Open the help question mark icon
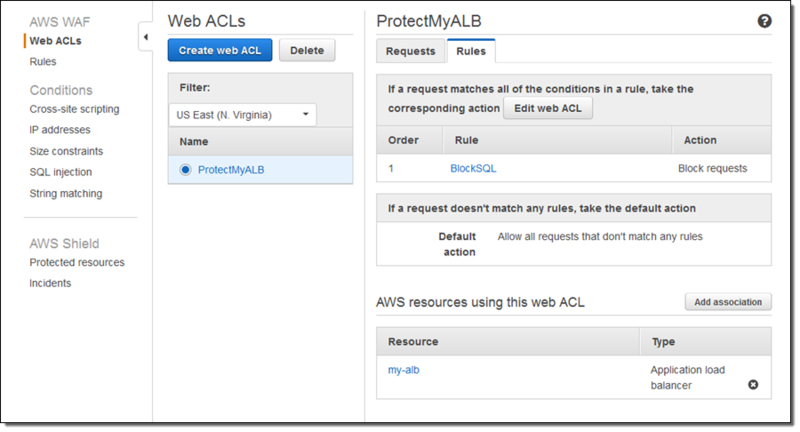Screen dimensions: 800x432 point(764,21)
